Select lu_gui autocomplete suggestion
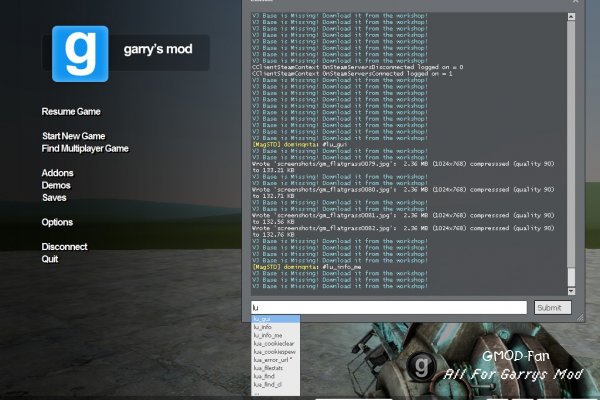600x400 pixels. [x=275, y=319]
